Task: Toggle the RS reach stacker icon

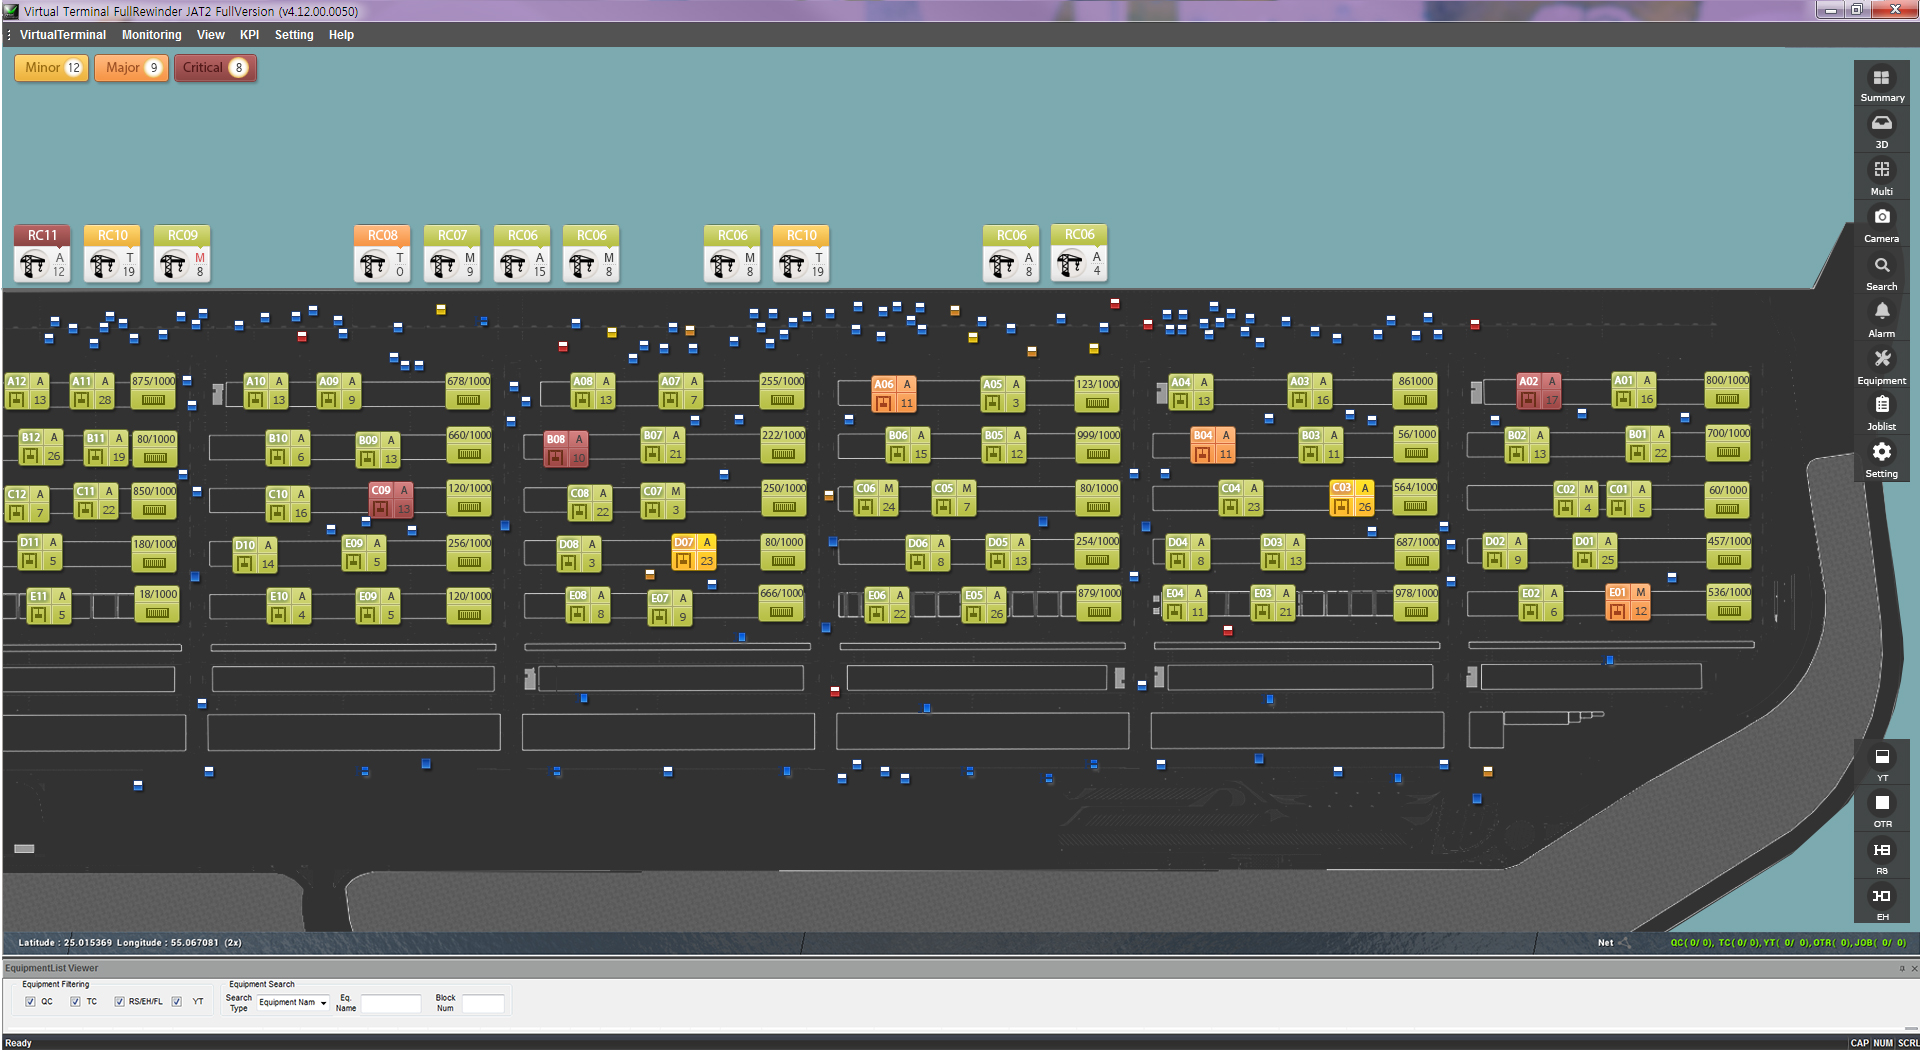Action: pos(1881,851)
